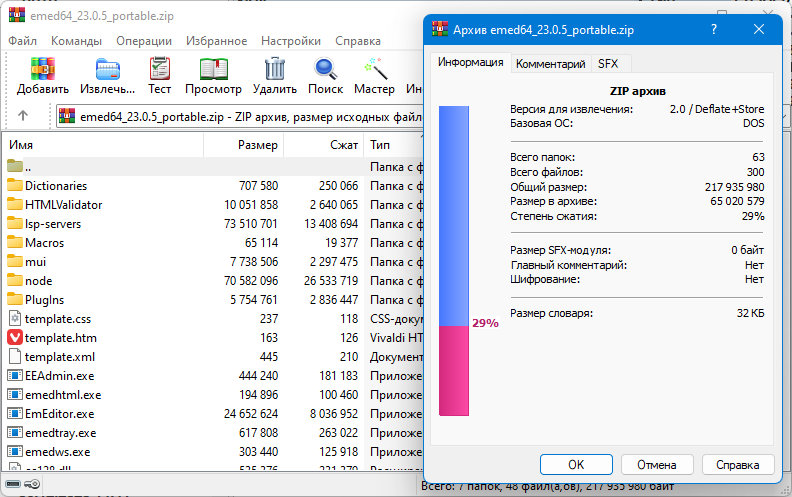Screen dimensions: 792x497
Task: Close the archive info dialog
Action: [759, 29]
